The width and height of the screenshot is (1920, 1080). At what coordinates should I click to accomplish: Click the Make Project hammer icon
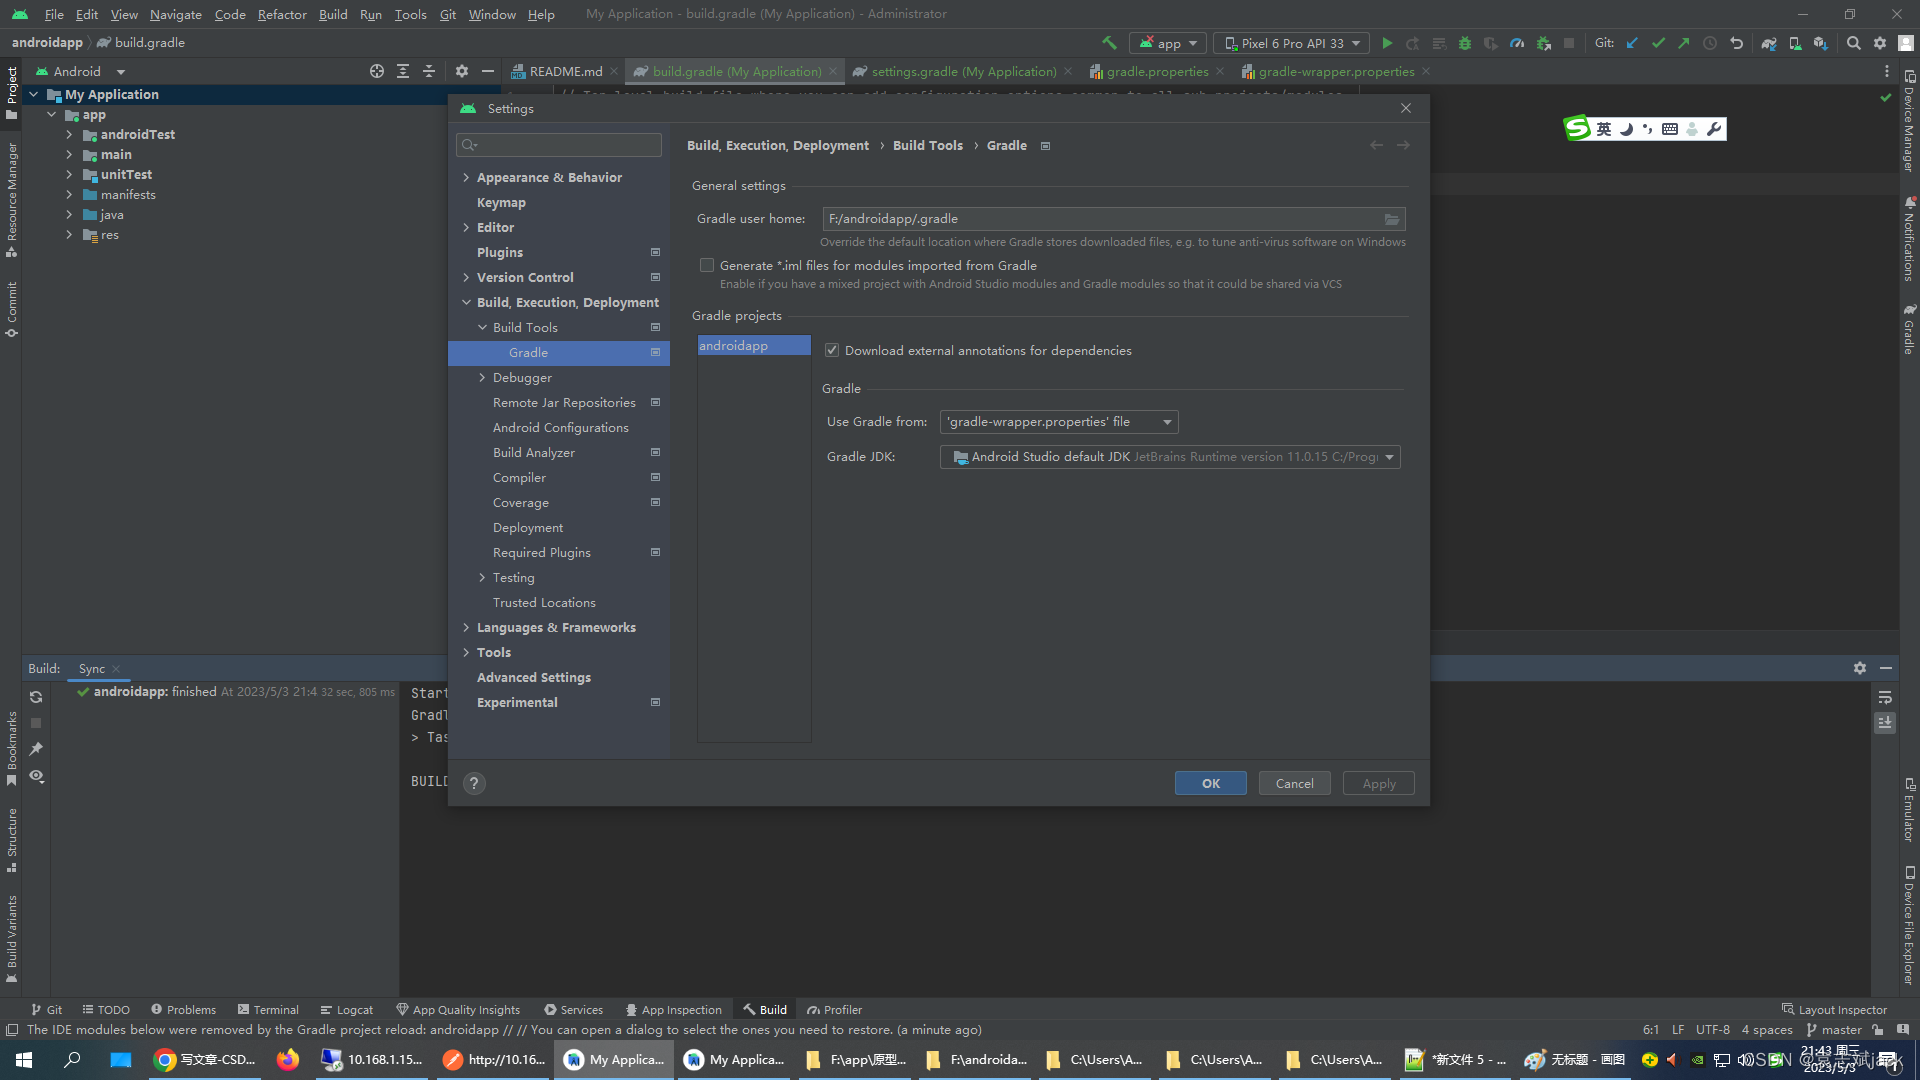1109,43
